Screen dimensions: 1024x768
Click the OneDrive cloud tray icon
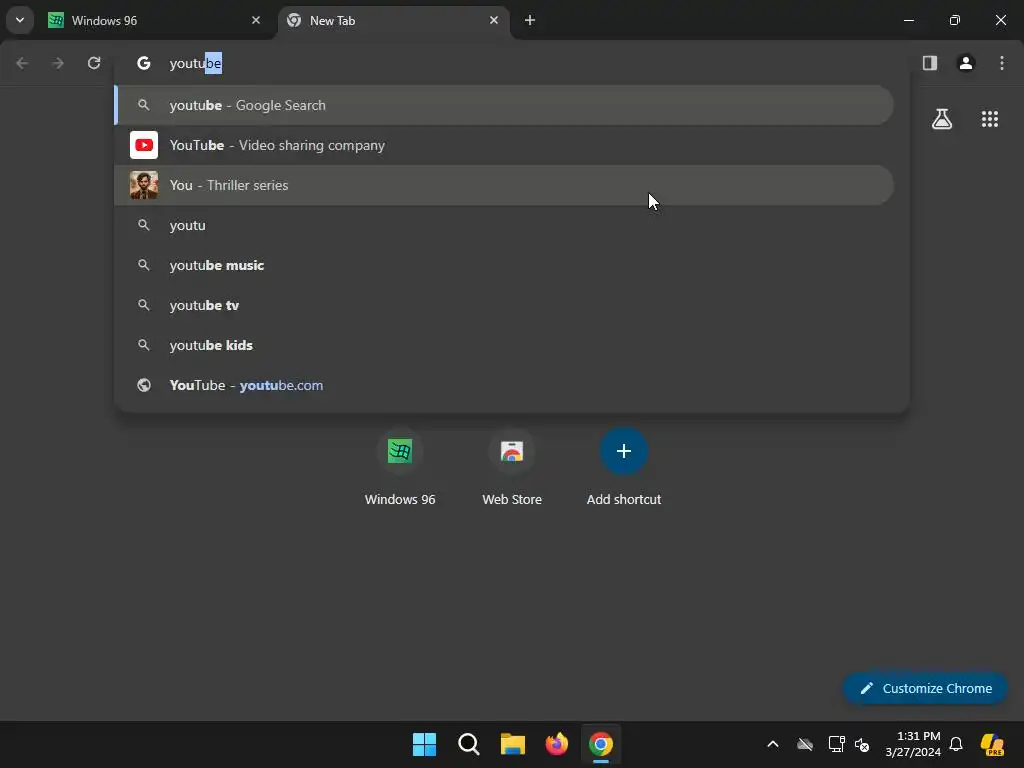(805, 744)
